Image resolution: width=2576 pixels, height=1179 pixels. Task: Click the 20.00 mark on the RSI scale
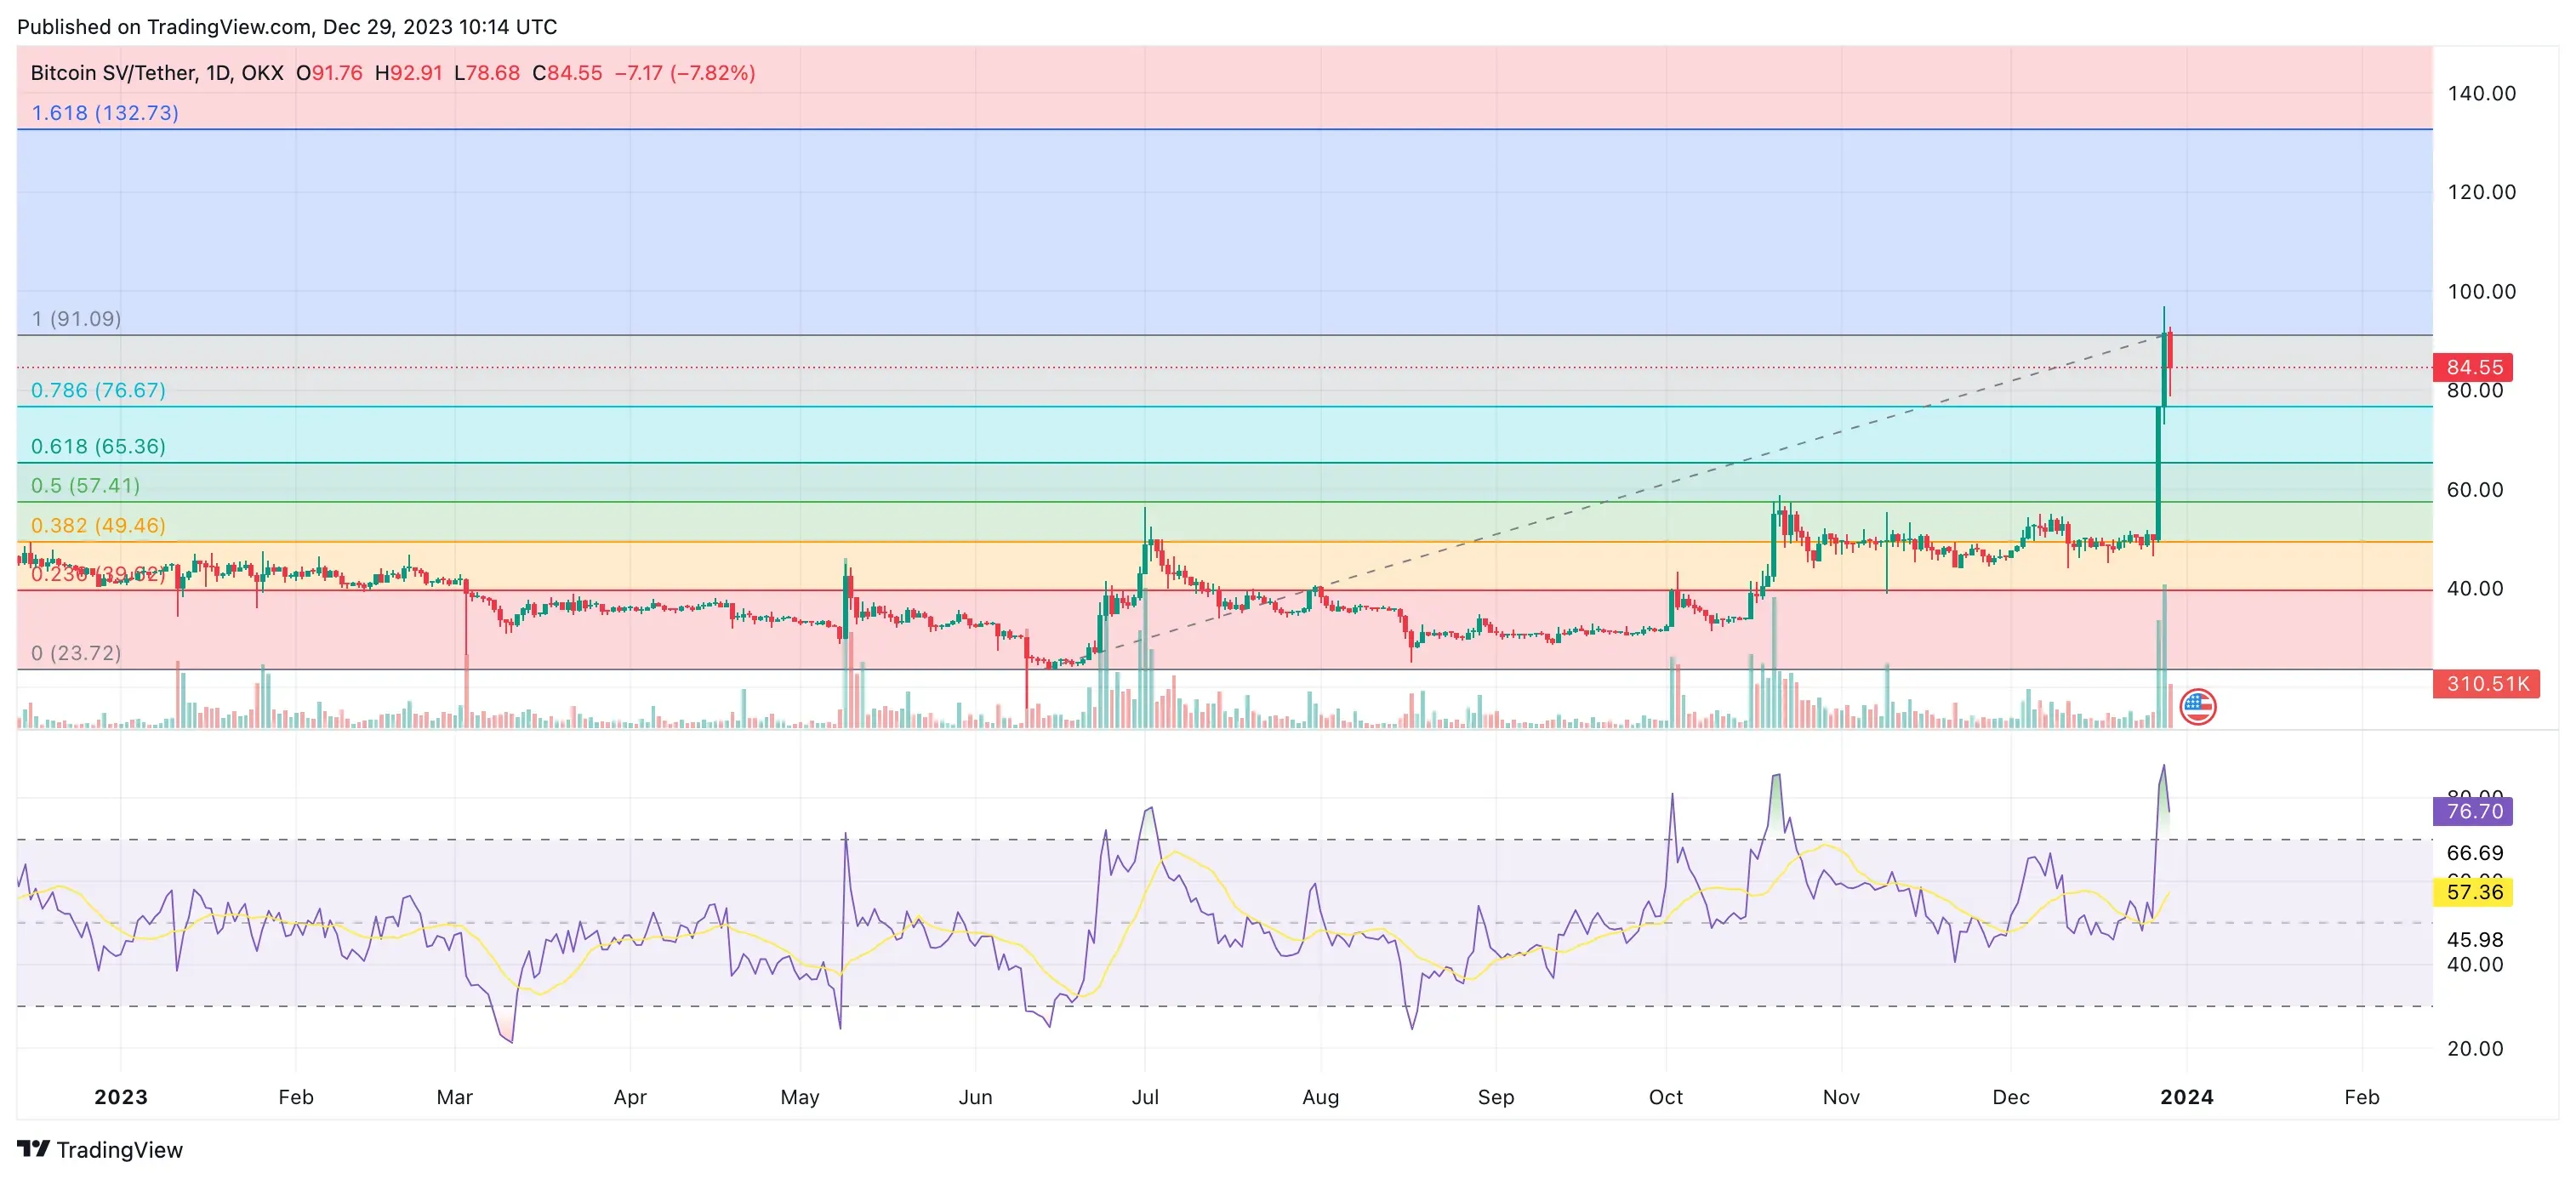click(x=2474, y=1048)
